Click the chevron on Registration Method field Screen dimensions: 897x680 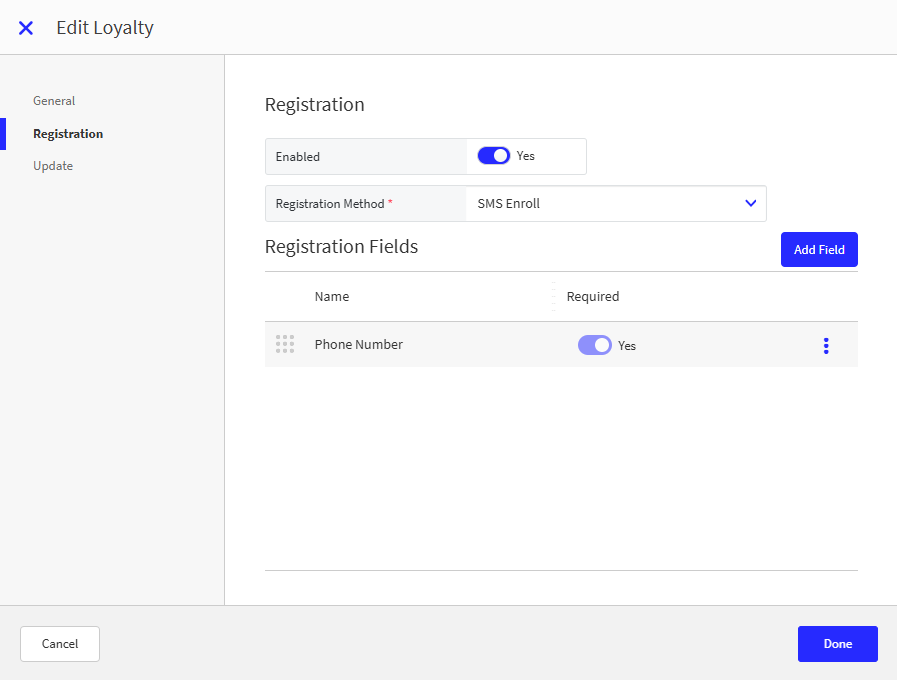click(750, 203)
